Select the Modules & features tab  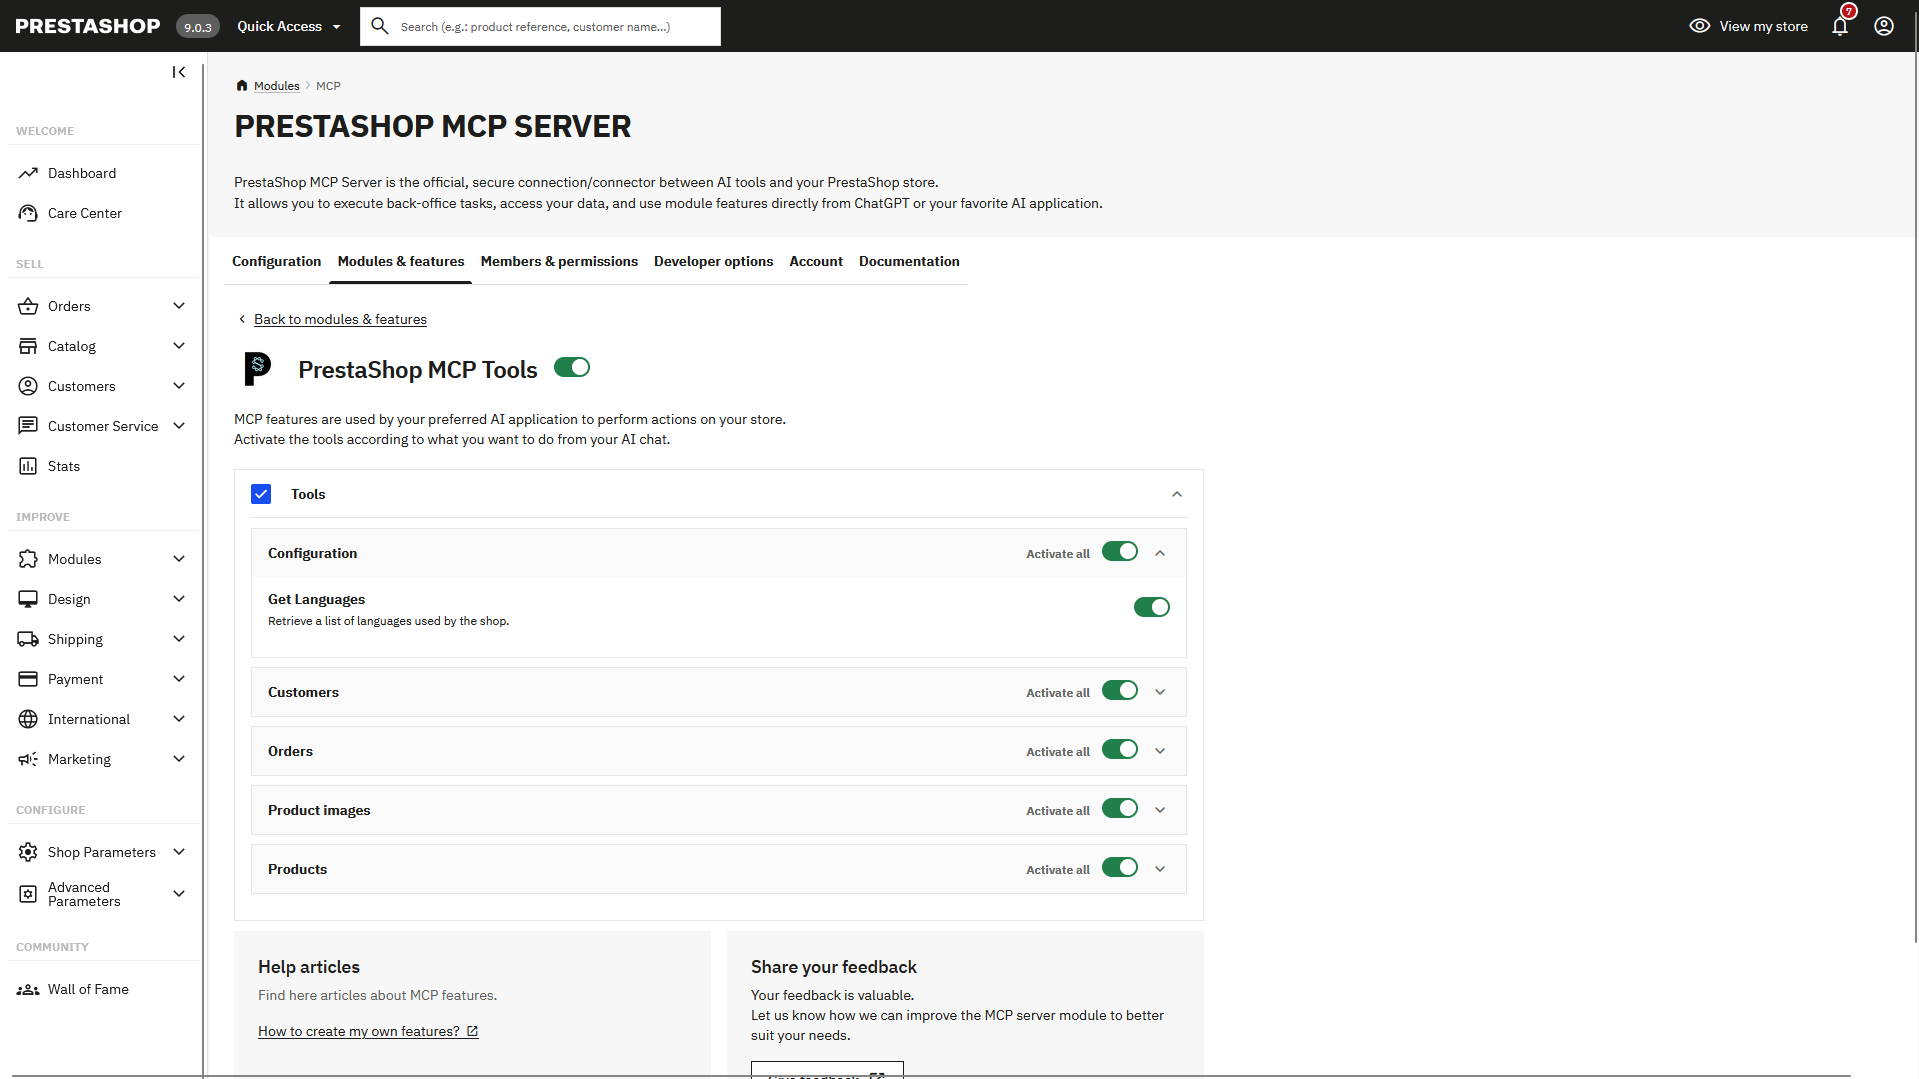(x=401, y=261)
